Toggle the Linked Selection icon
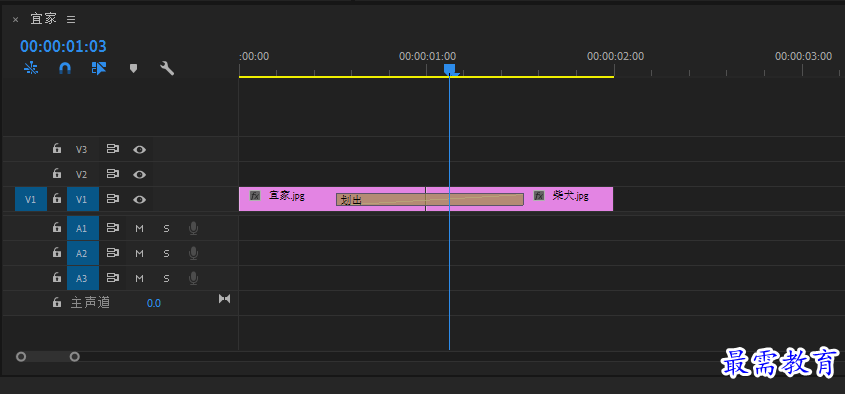 coord(99,68)
